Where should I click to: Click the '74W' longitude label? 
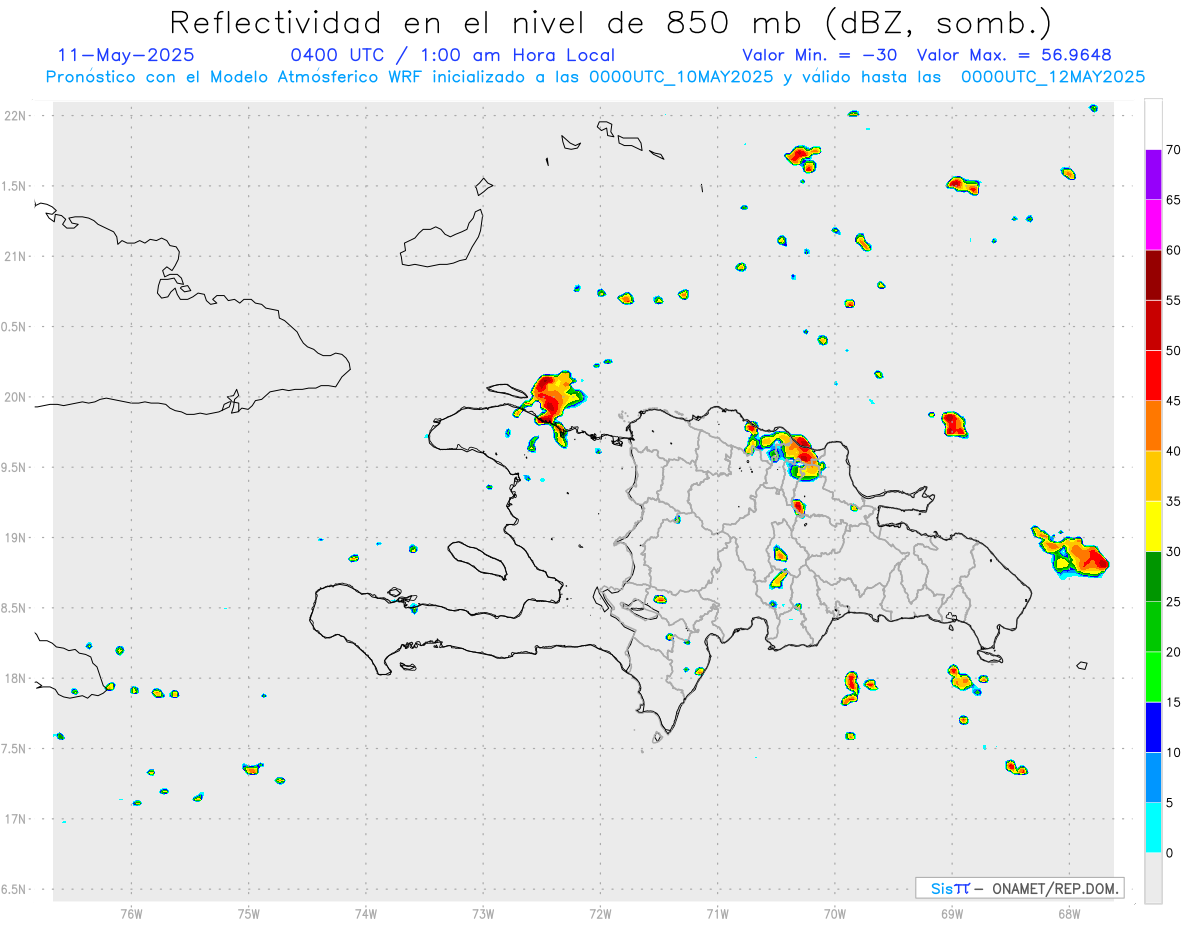point(366,914)
